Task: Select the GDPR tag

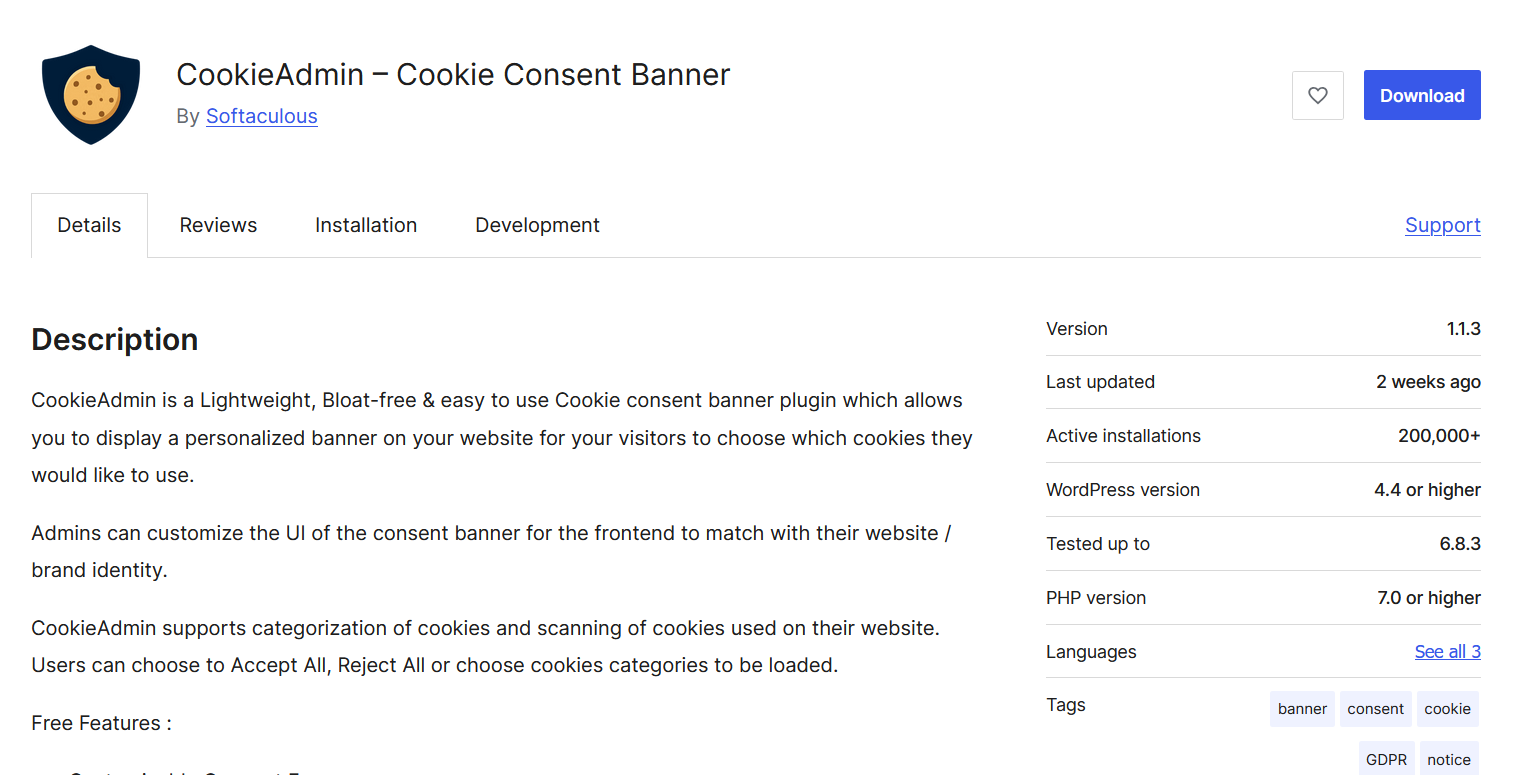Action: pyautogui.click(x=1386, y=758)
